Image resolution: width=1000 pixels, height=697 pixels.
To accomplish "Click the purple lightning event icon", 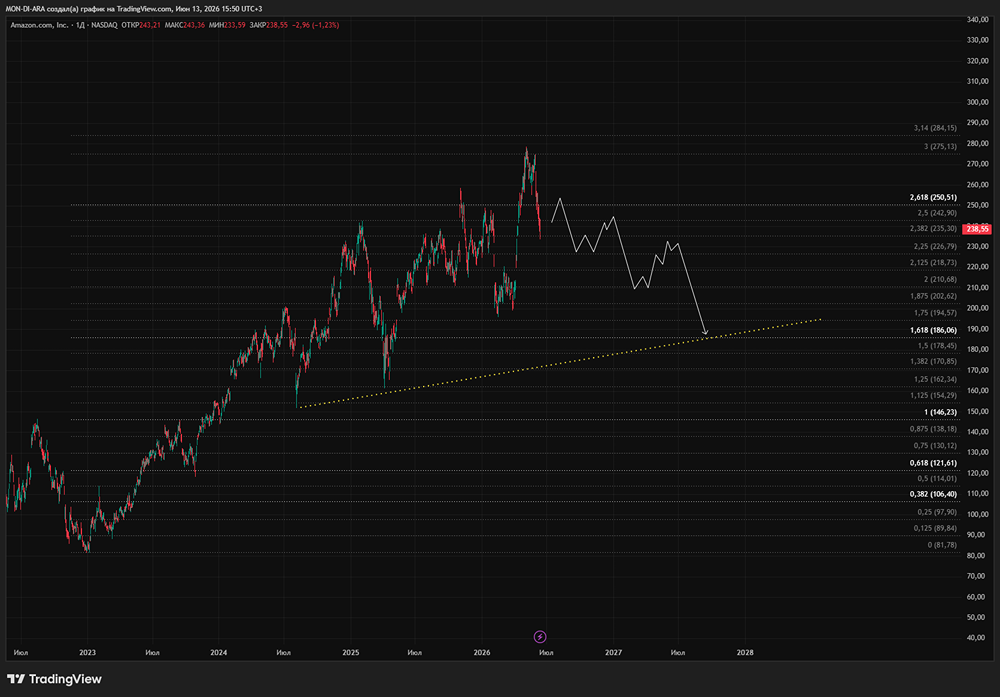I will click(540, 636).
